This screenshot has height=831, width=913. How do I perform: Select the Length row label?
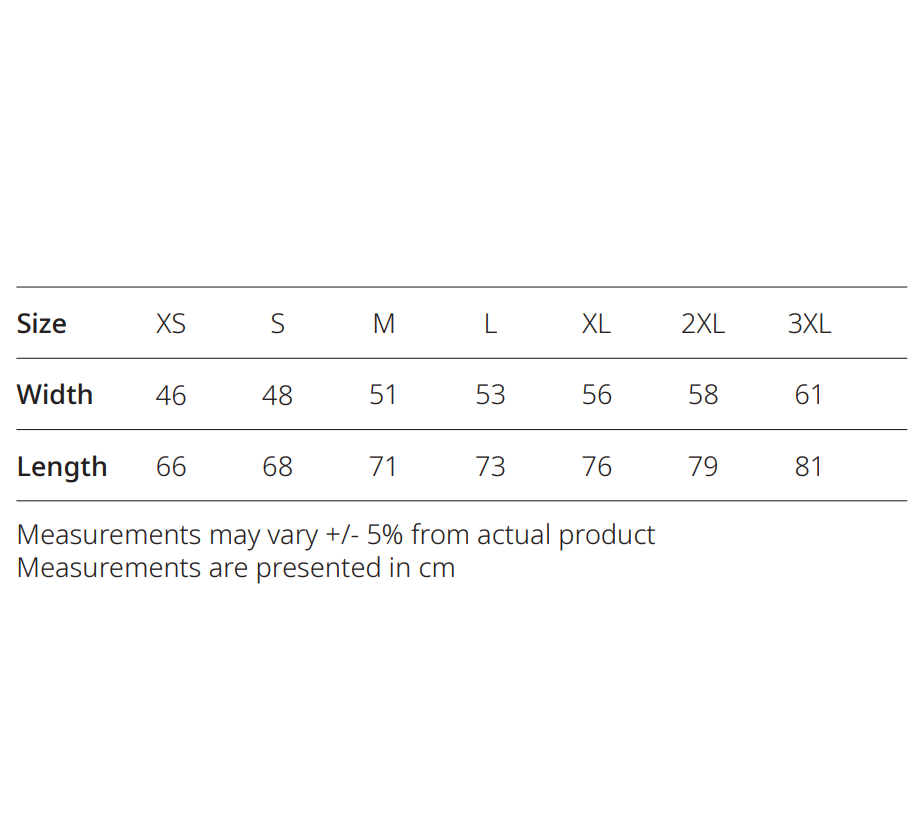pos(62,467)
